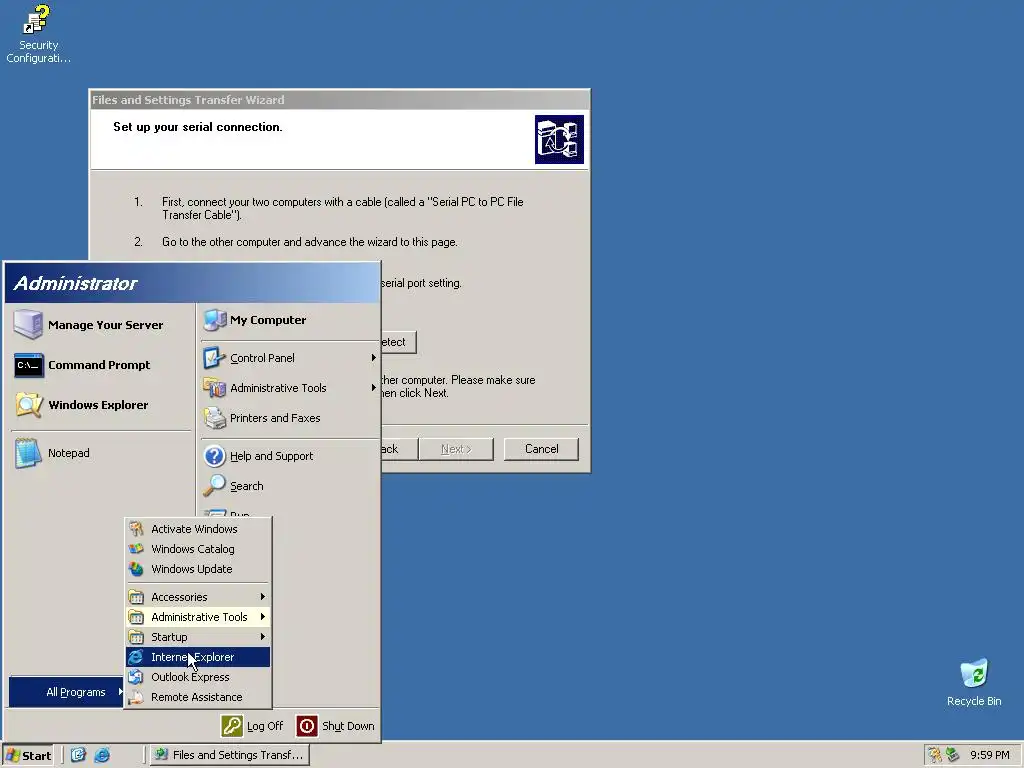Open Notepad via its notepad icon
1024x768 pixels.
[x=27, y=453]
